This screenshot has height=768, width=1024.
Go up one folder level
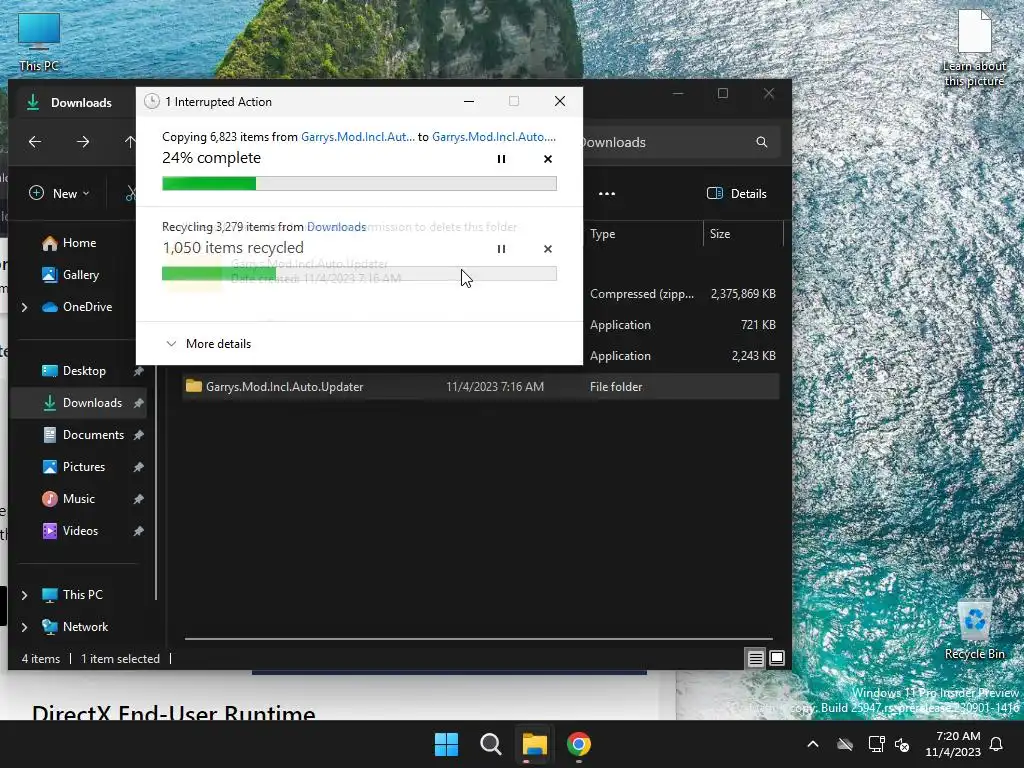tap(130, 142)
